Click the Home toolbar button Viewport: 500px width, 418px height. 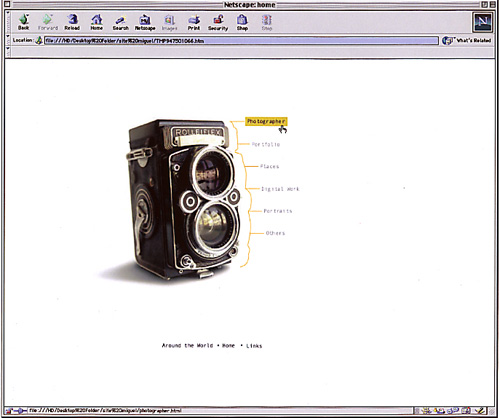97,22
